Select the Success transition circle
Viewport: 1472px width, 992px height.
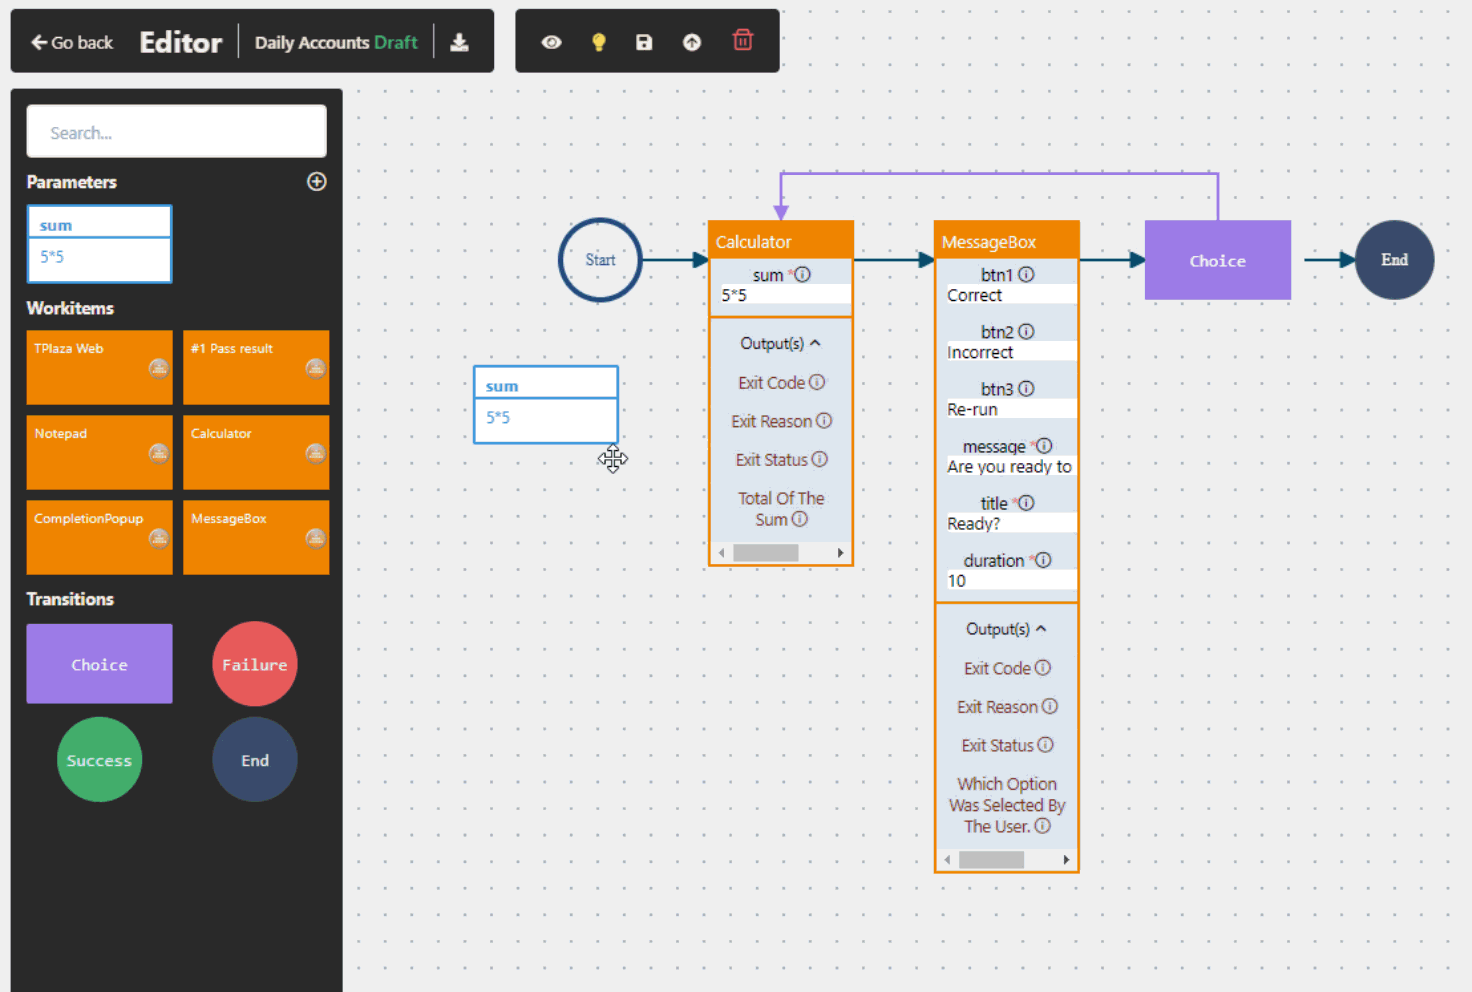99,760
